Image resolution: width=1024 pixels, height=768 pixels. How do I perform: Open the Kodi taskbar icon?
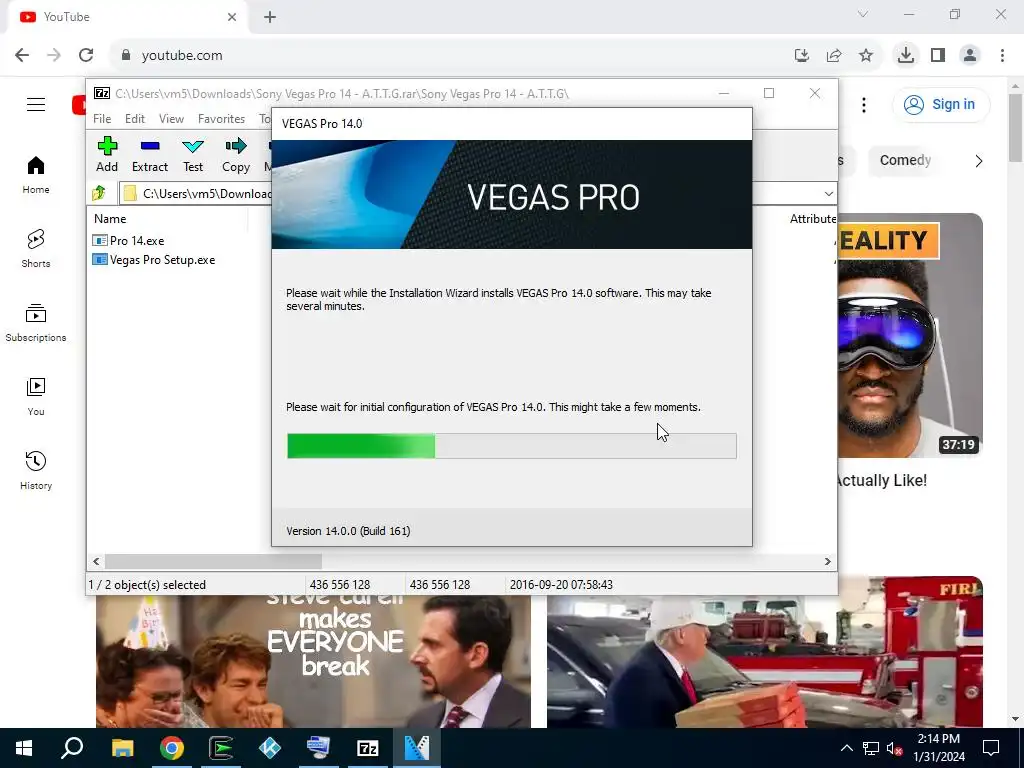click(270, 748)
